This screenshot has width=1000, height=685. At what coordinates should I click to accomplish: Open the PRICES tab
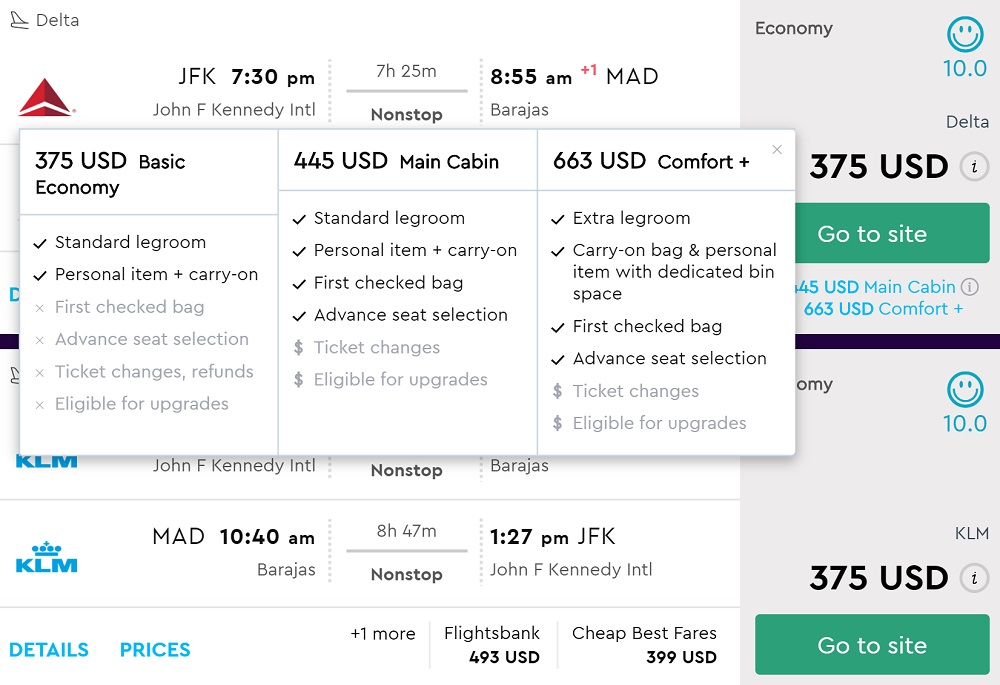coord(155,650)
